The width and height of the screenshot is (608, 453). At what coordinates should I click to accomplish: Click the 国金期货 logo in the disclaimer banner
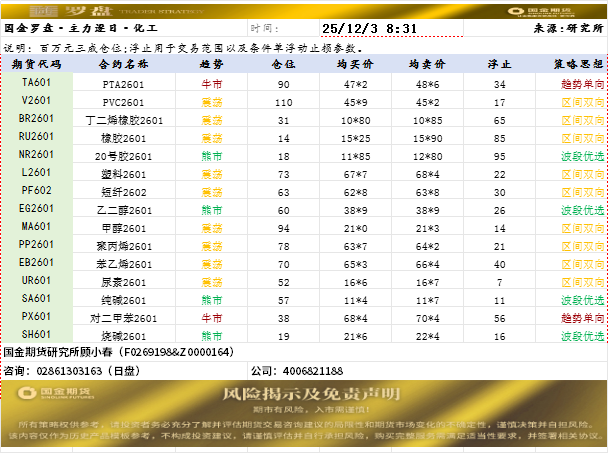56,393
